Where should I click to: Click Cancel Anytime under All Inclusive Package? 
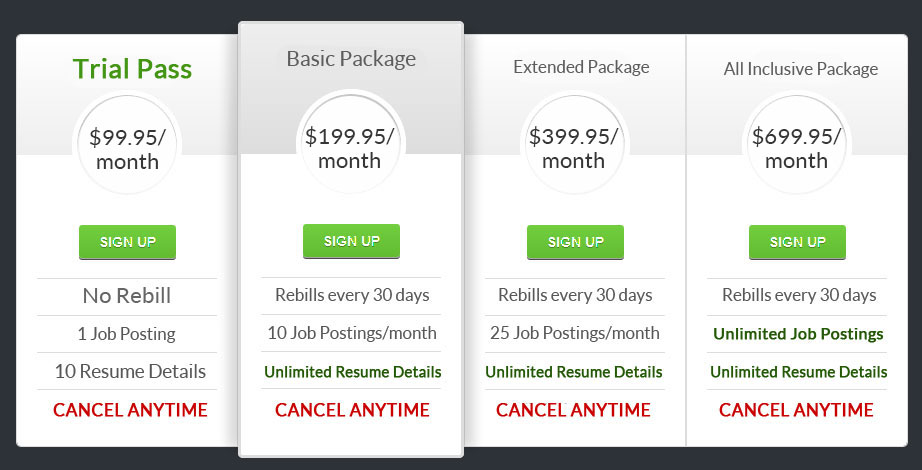click(x=796, y=410)
